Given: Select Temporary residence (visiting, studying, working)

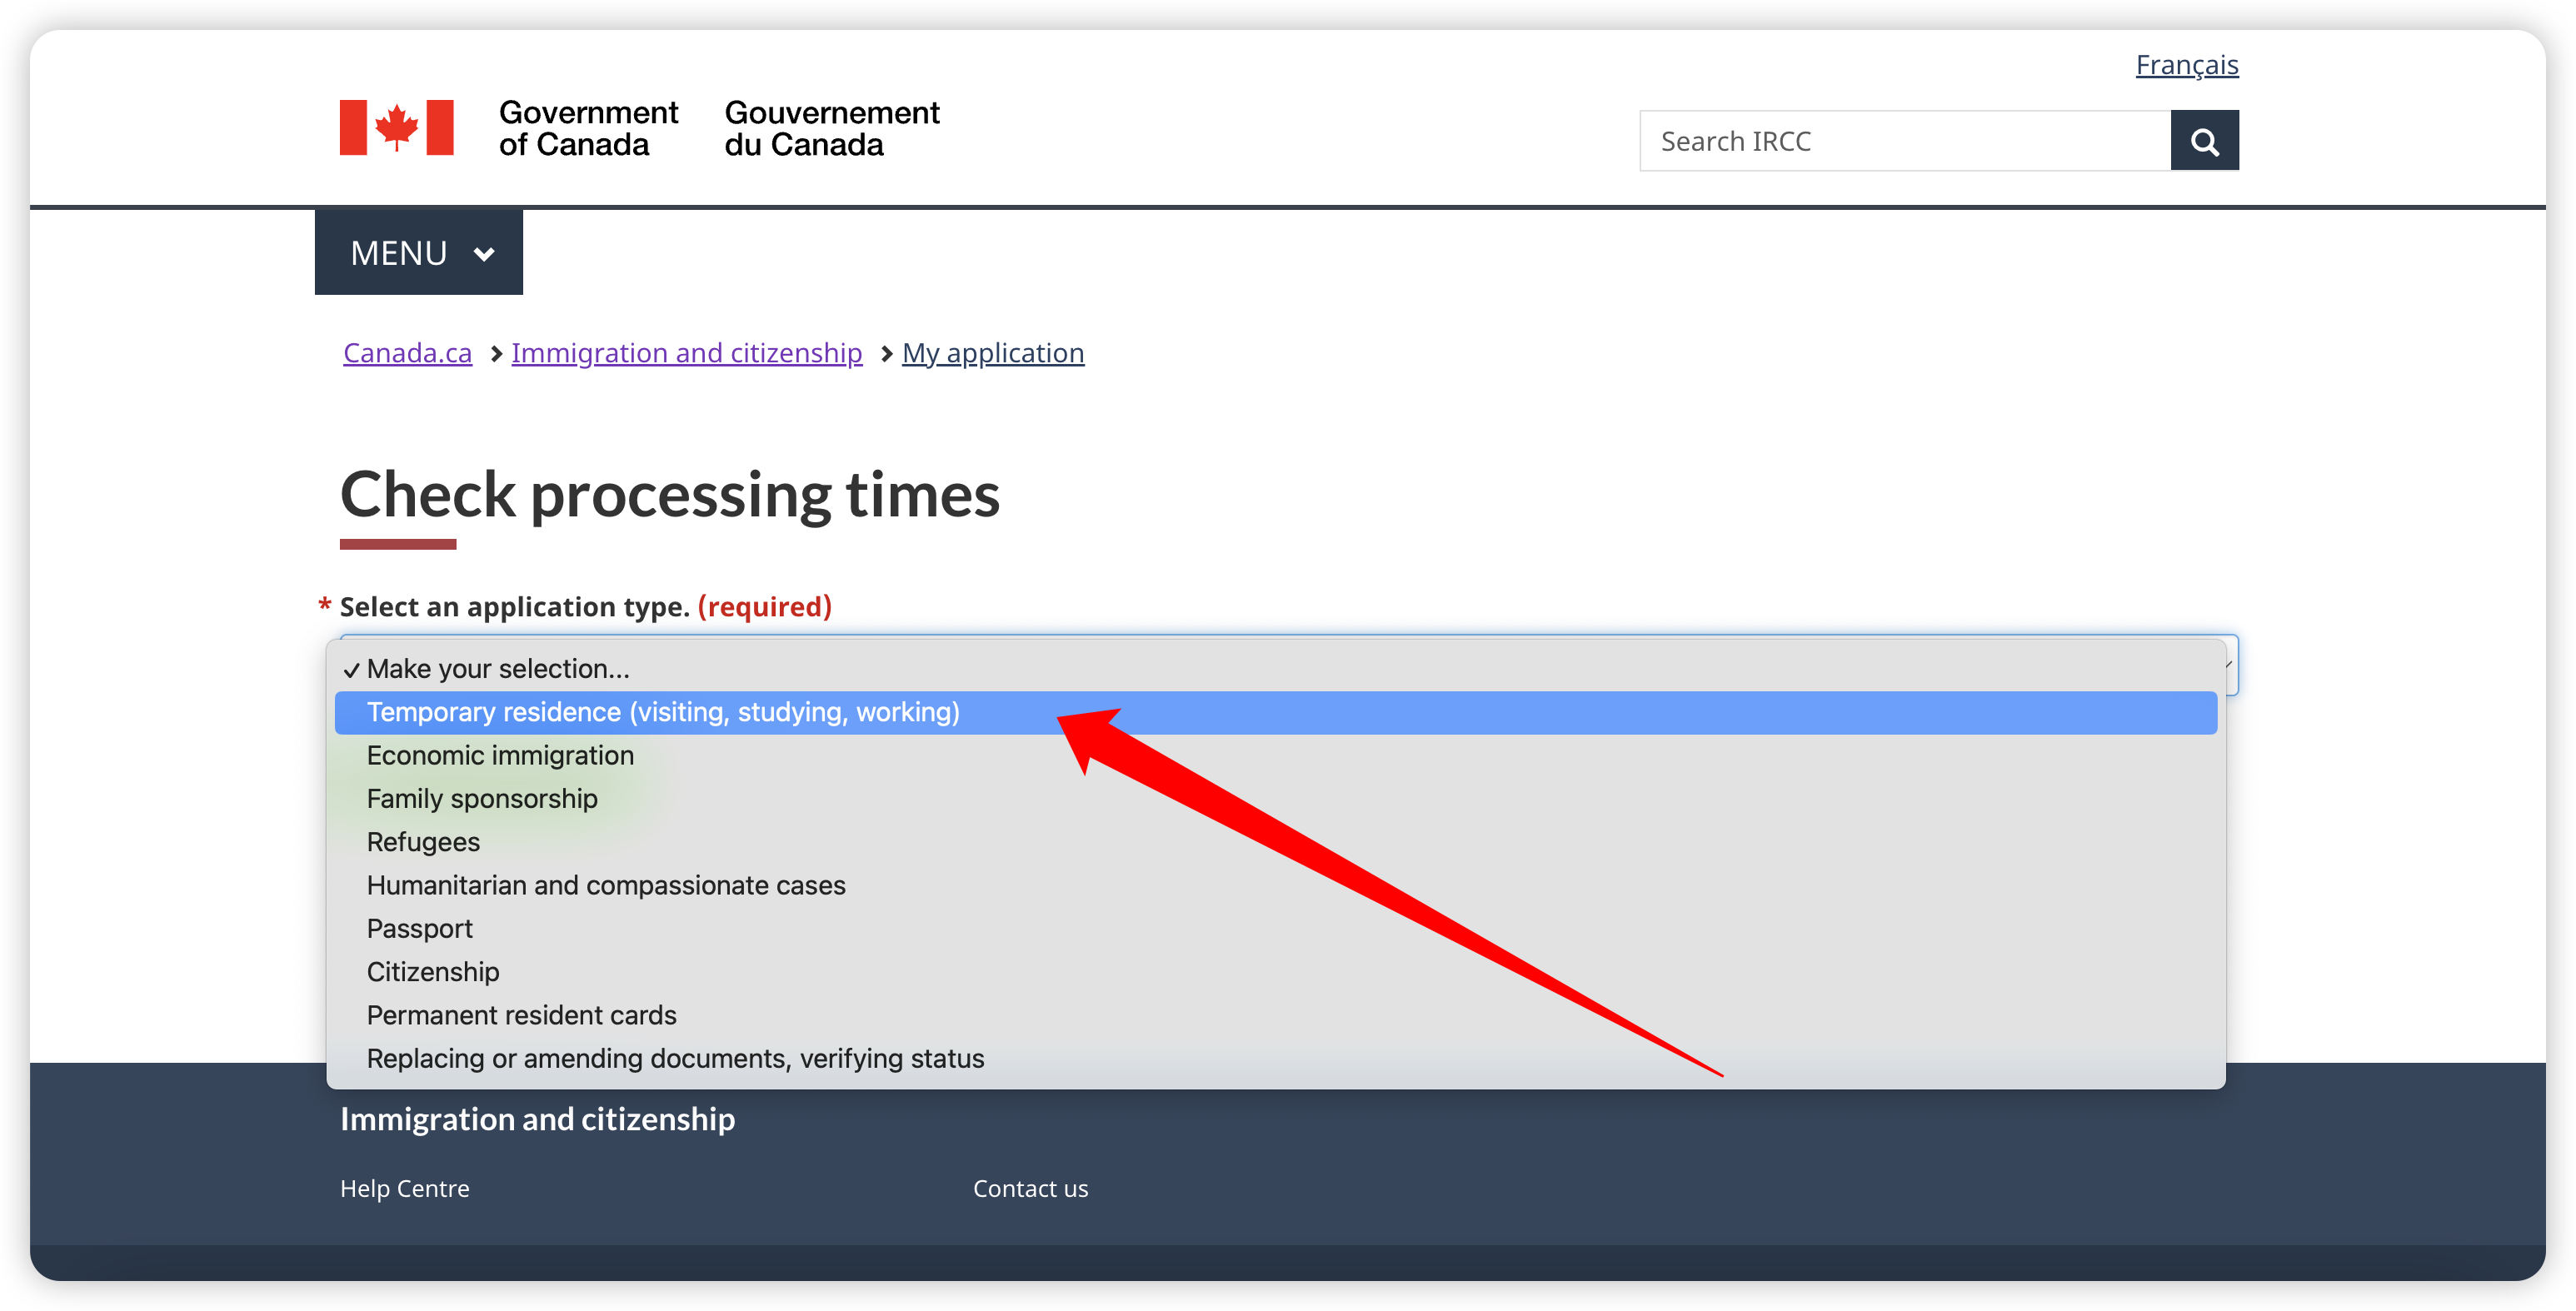Looking at the screenshot, I should (1276, 713).
